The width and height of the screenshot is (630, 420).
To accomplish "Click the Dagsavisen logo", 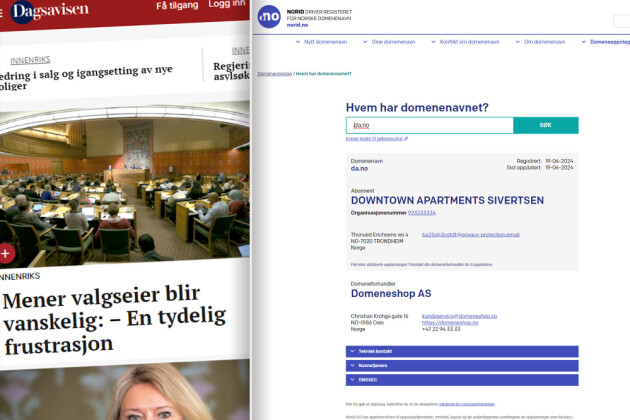I will 49,11.
